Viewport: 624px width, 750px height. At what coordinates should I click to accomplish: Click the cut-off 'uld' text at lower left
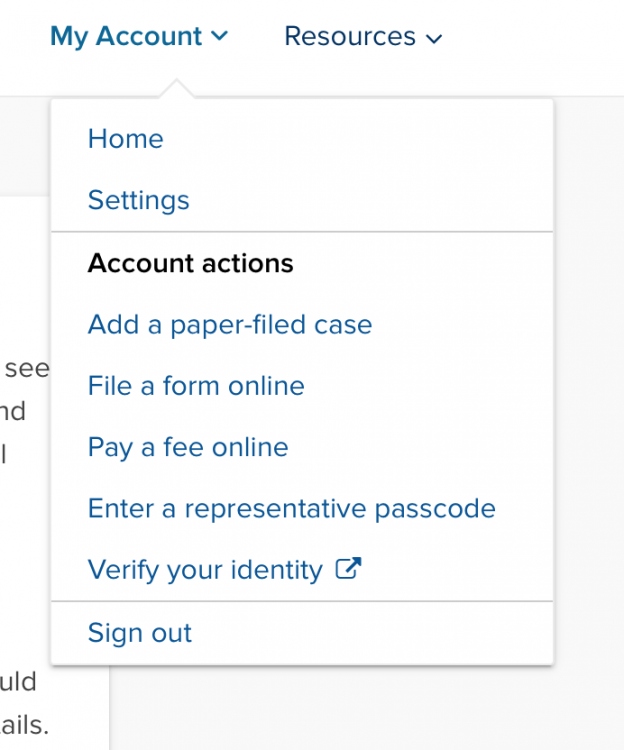tap(18, 681)
